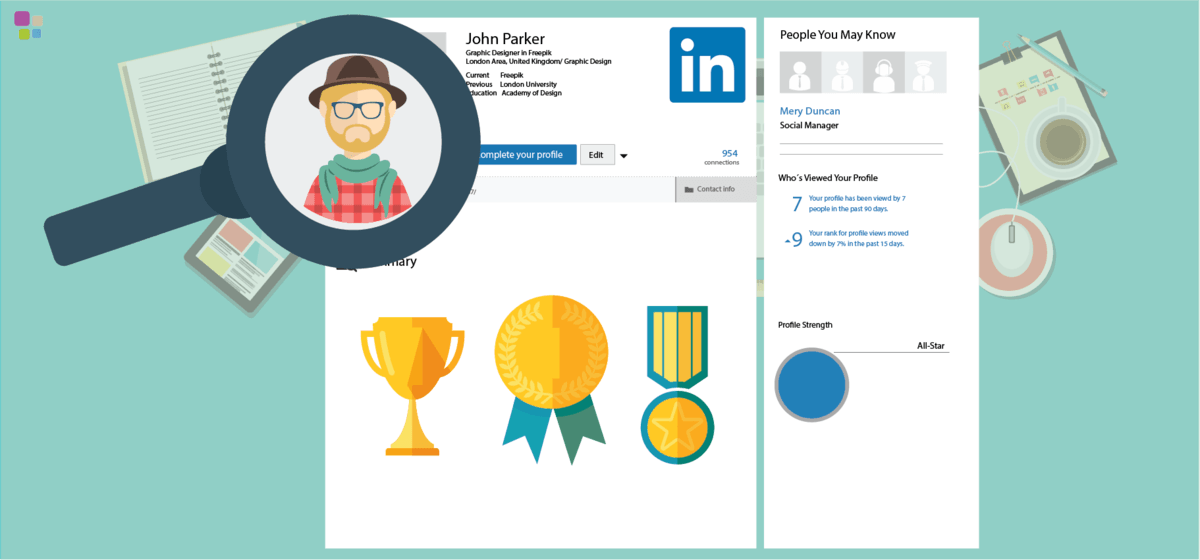Click the Social Manager job title
Viewport: 1200px width, 560px height.
click(x=809, y=126)
